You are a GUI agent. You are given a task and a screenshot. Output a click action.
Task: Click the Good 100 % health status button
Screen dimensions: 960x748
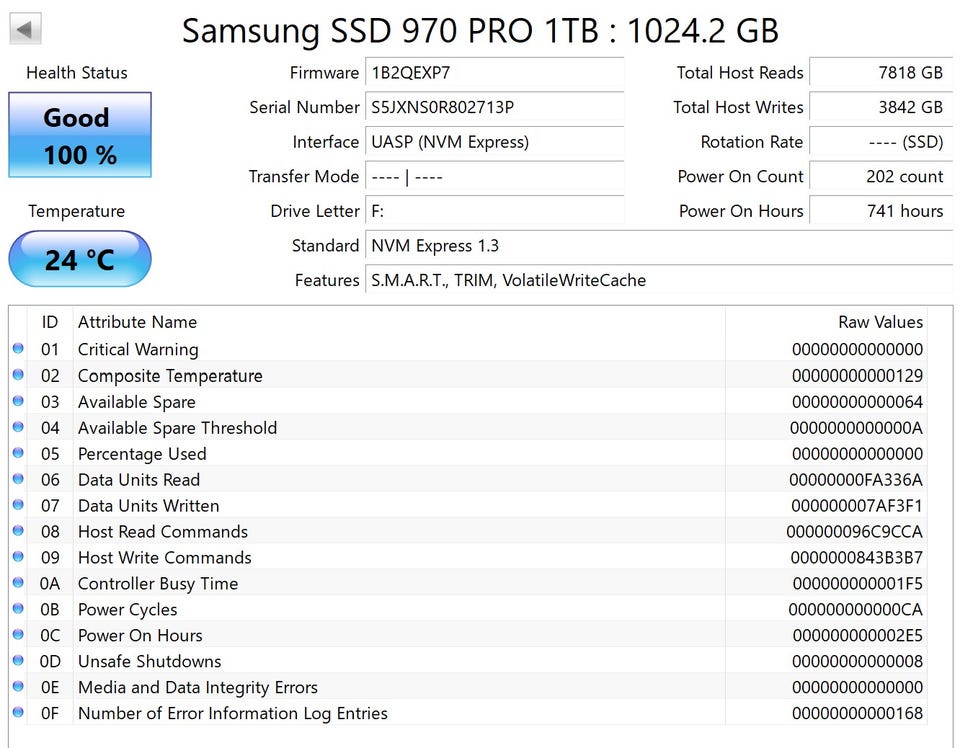(80, 135)
